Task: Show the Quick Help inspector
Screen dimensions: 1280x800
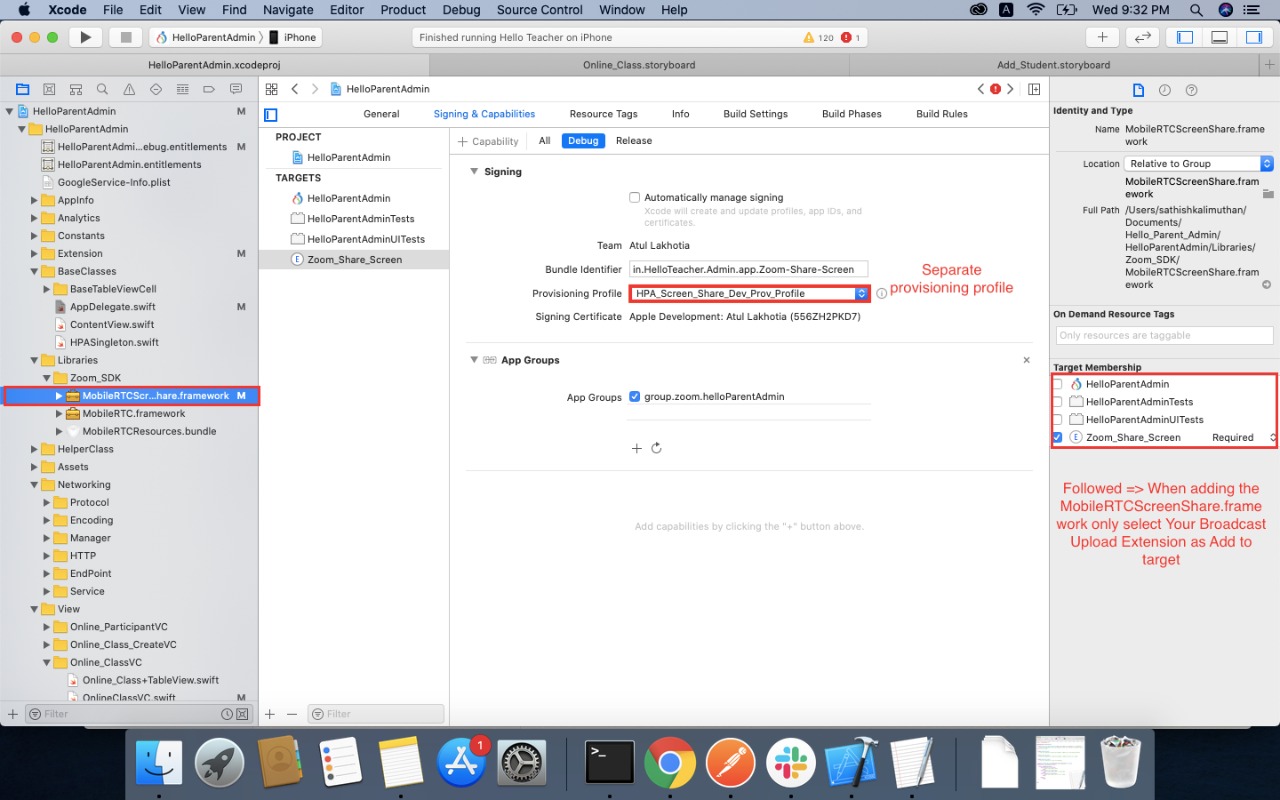Action: pyautogui.click(x=1191, y=90)
